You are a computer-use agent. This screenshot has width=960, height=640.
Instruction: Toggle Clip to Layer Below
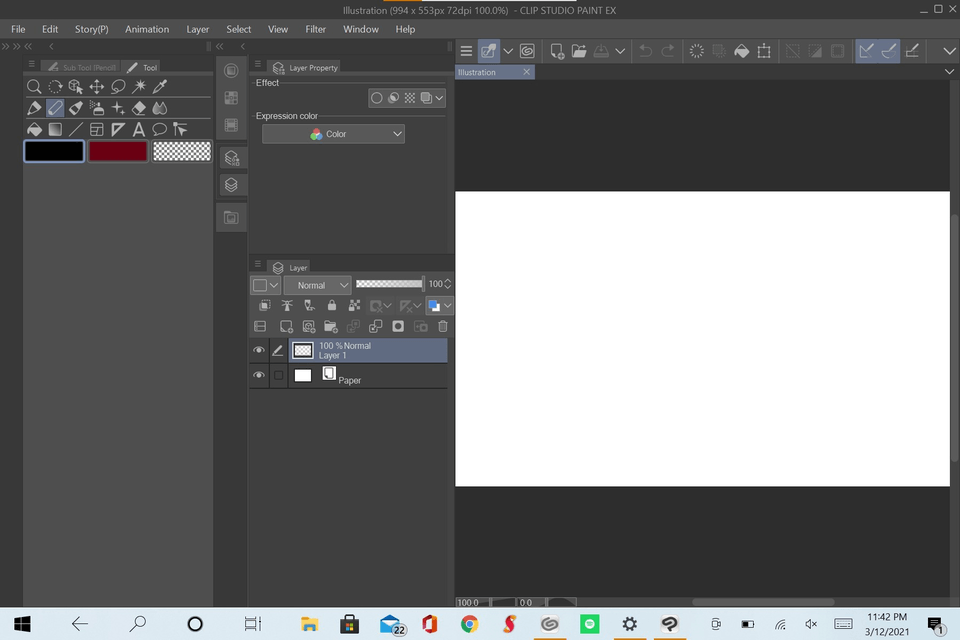pos(264,305)
